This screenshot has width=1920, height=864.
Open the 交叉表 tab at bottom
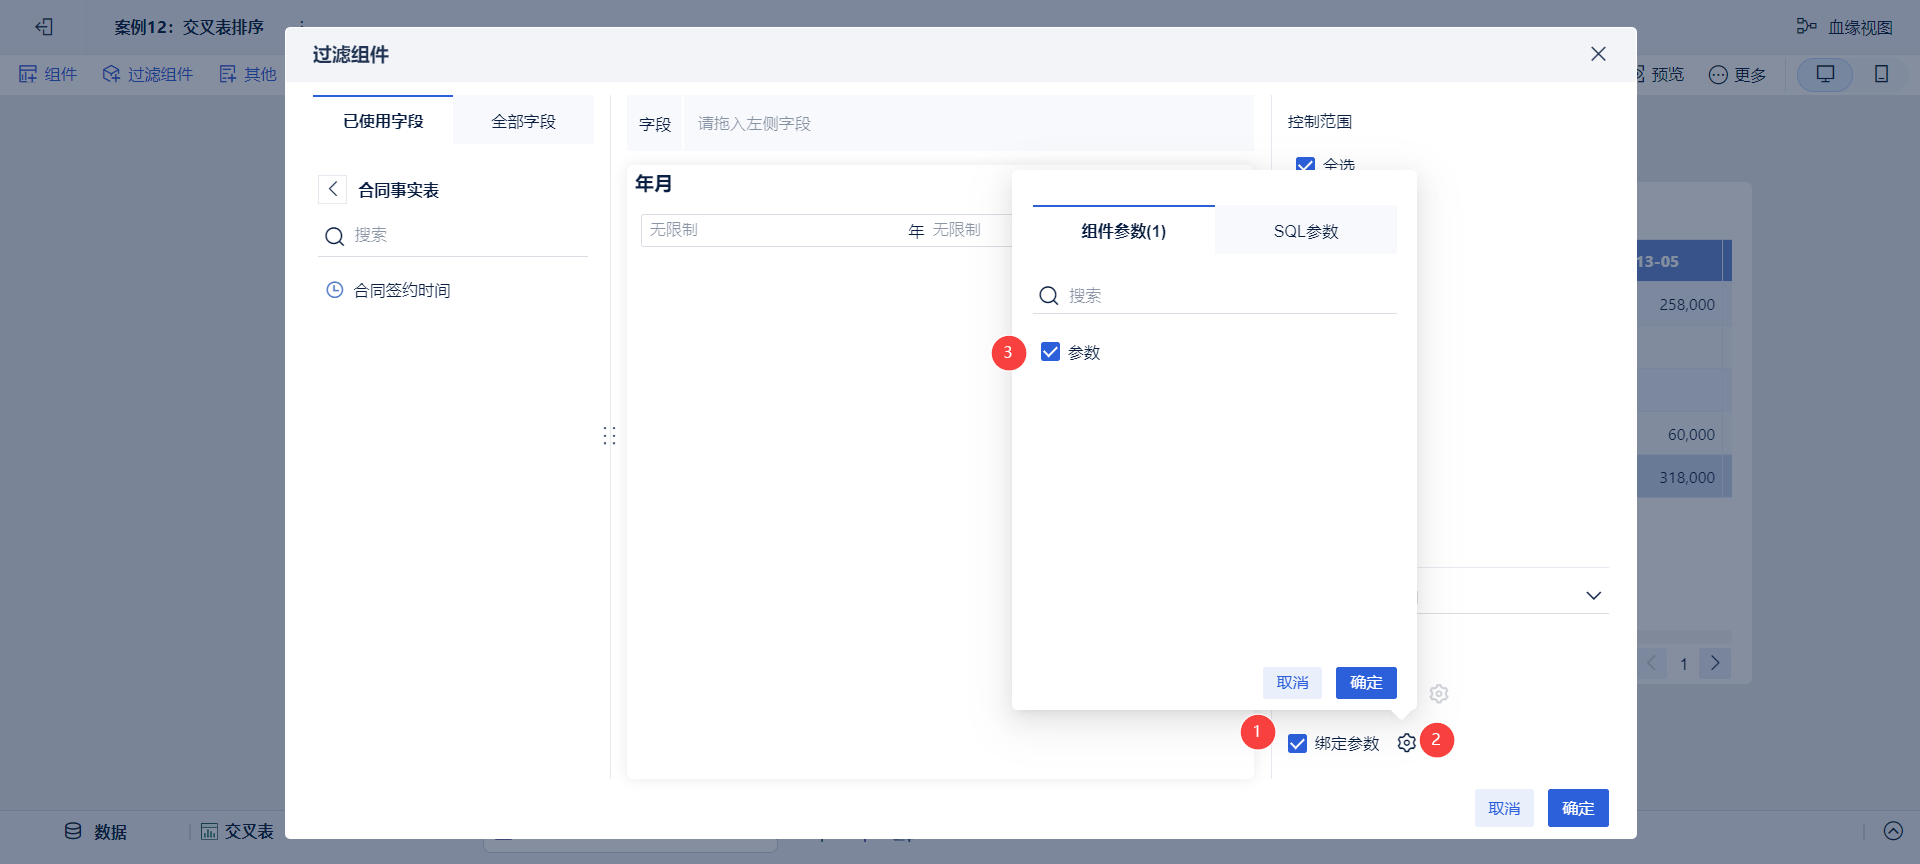[x=237, y=832]
